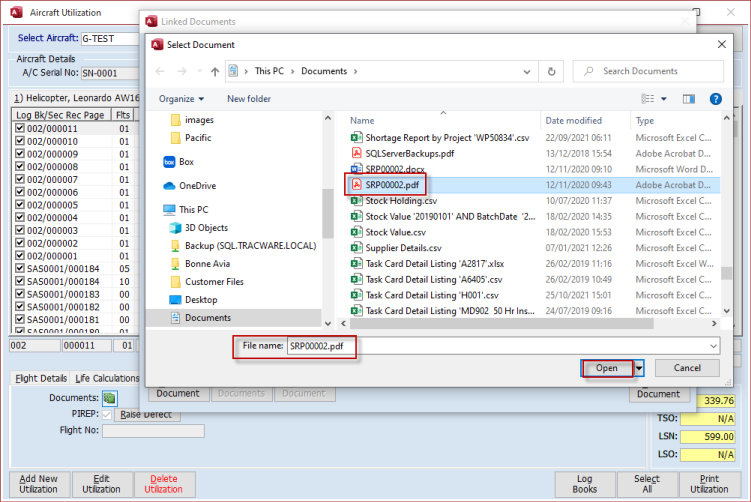Open Bonne Avia network folder

[200, 264]
